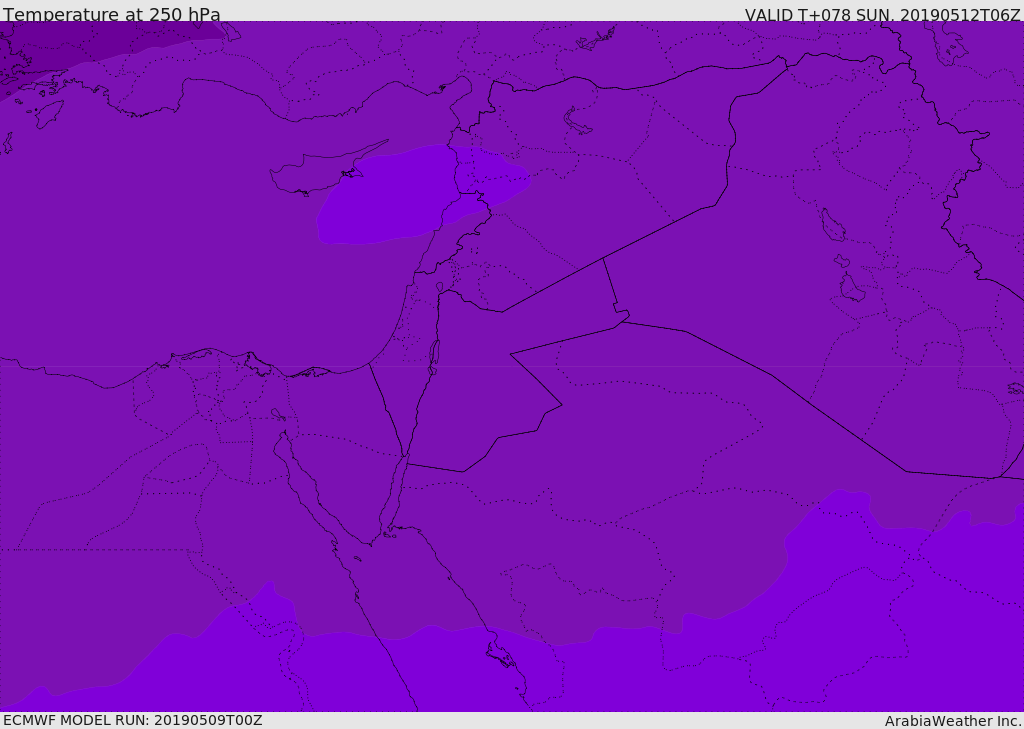Click Lake Tharthar in Iraq
1024x729 pixels.
[833, 225]
